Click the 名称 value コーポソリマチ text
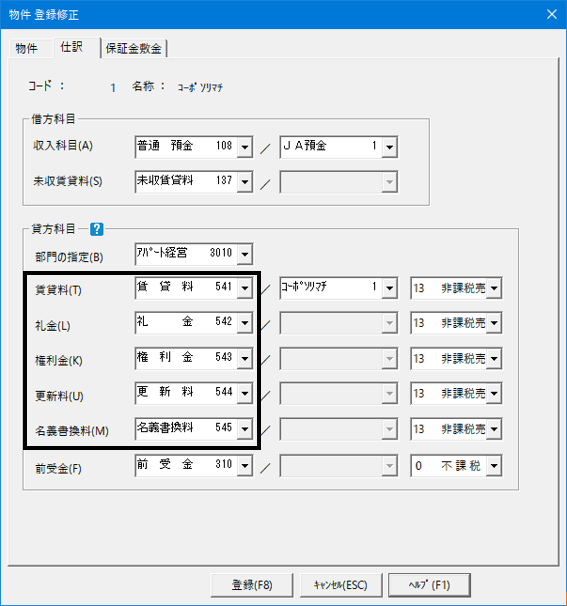 coord(200,87)
